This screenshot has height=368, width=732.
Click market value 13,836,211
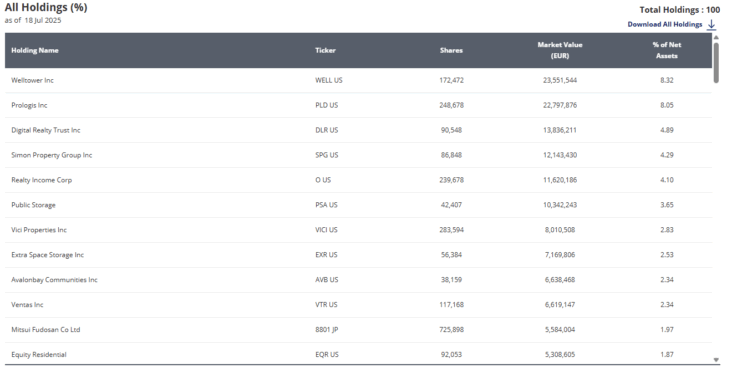pyautogui.click(x=560, y=130)
